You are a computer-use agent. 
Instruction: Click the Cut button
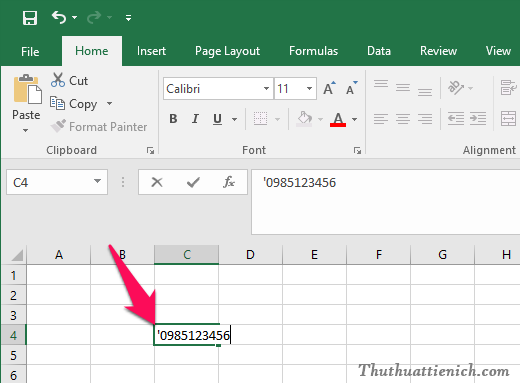(x=69, y=80)
